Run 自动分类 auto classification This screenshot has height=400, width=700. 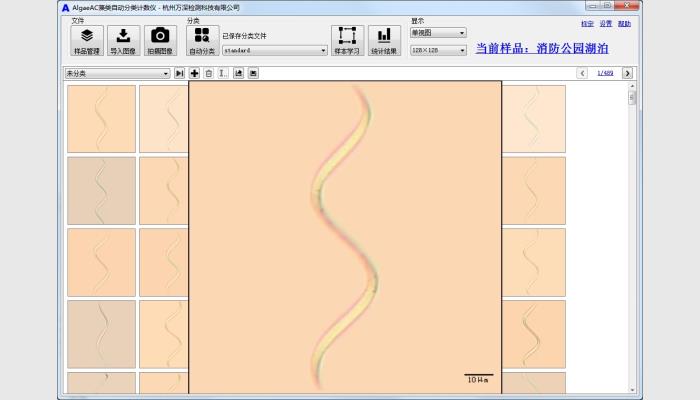pos(202,40)
